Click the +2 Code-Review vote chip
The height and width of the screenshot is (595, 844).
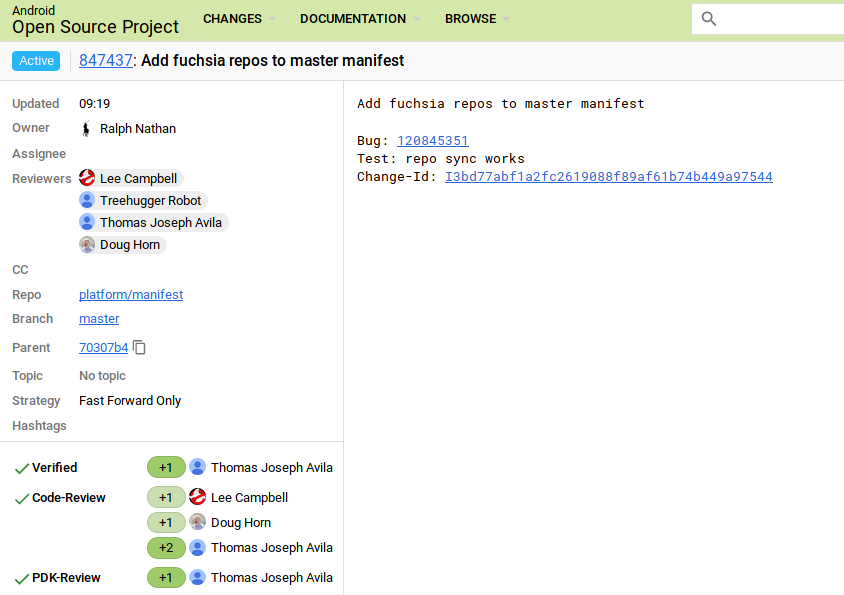166,548
